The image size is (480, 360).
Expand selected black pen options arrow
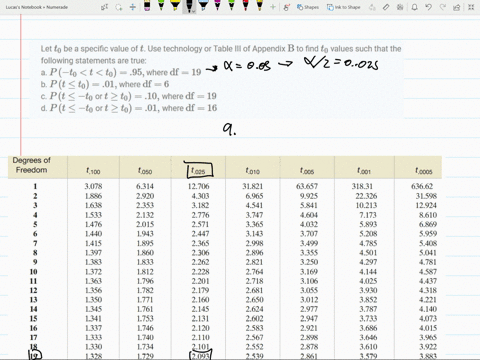(193, 11)
